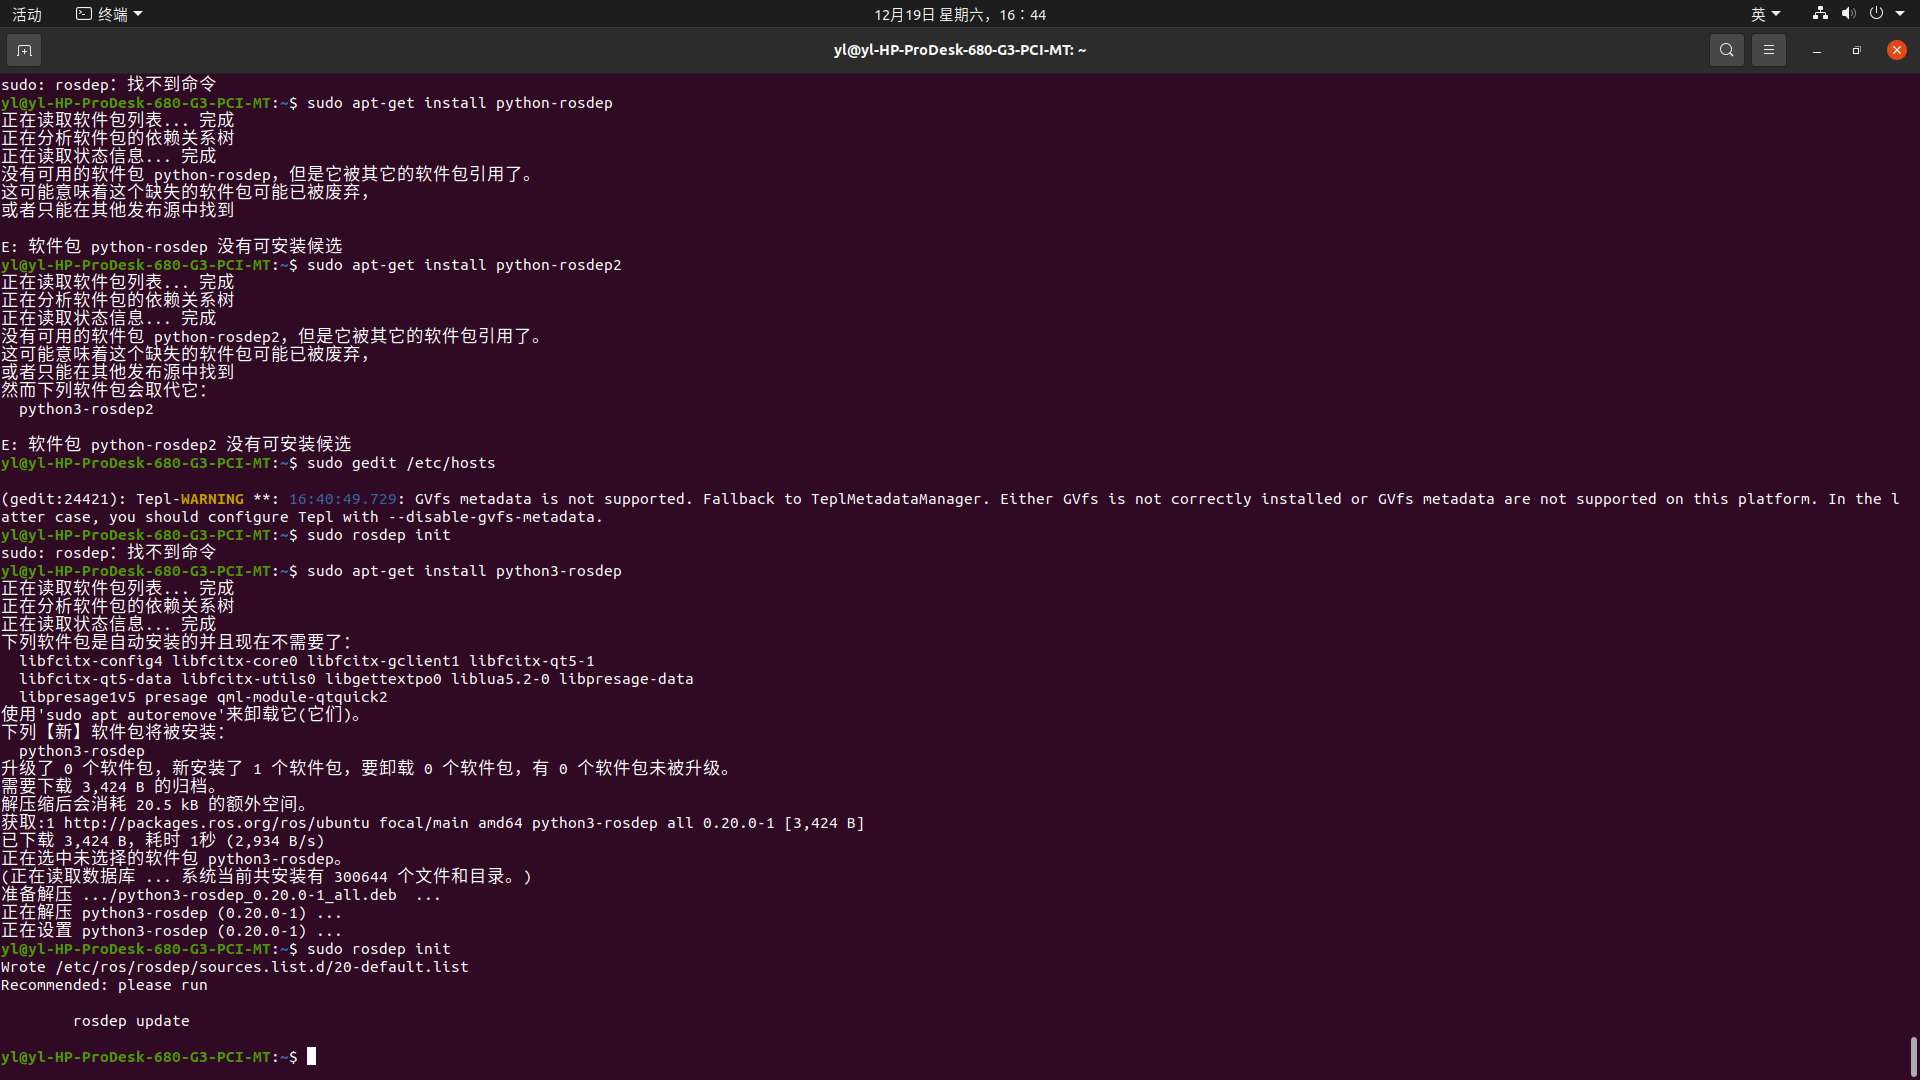This screenshot has height=1080, width=1920.
Task: Select the terminal app icon beside 终端
Action: click(82, 13)
